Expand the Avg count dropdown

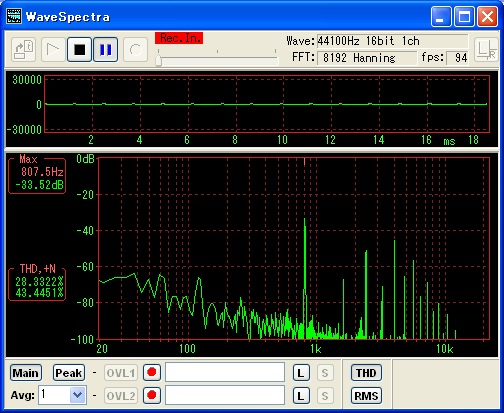pos(78,395)
